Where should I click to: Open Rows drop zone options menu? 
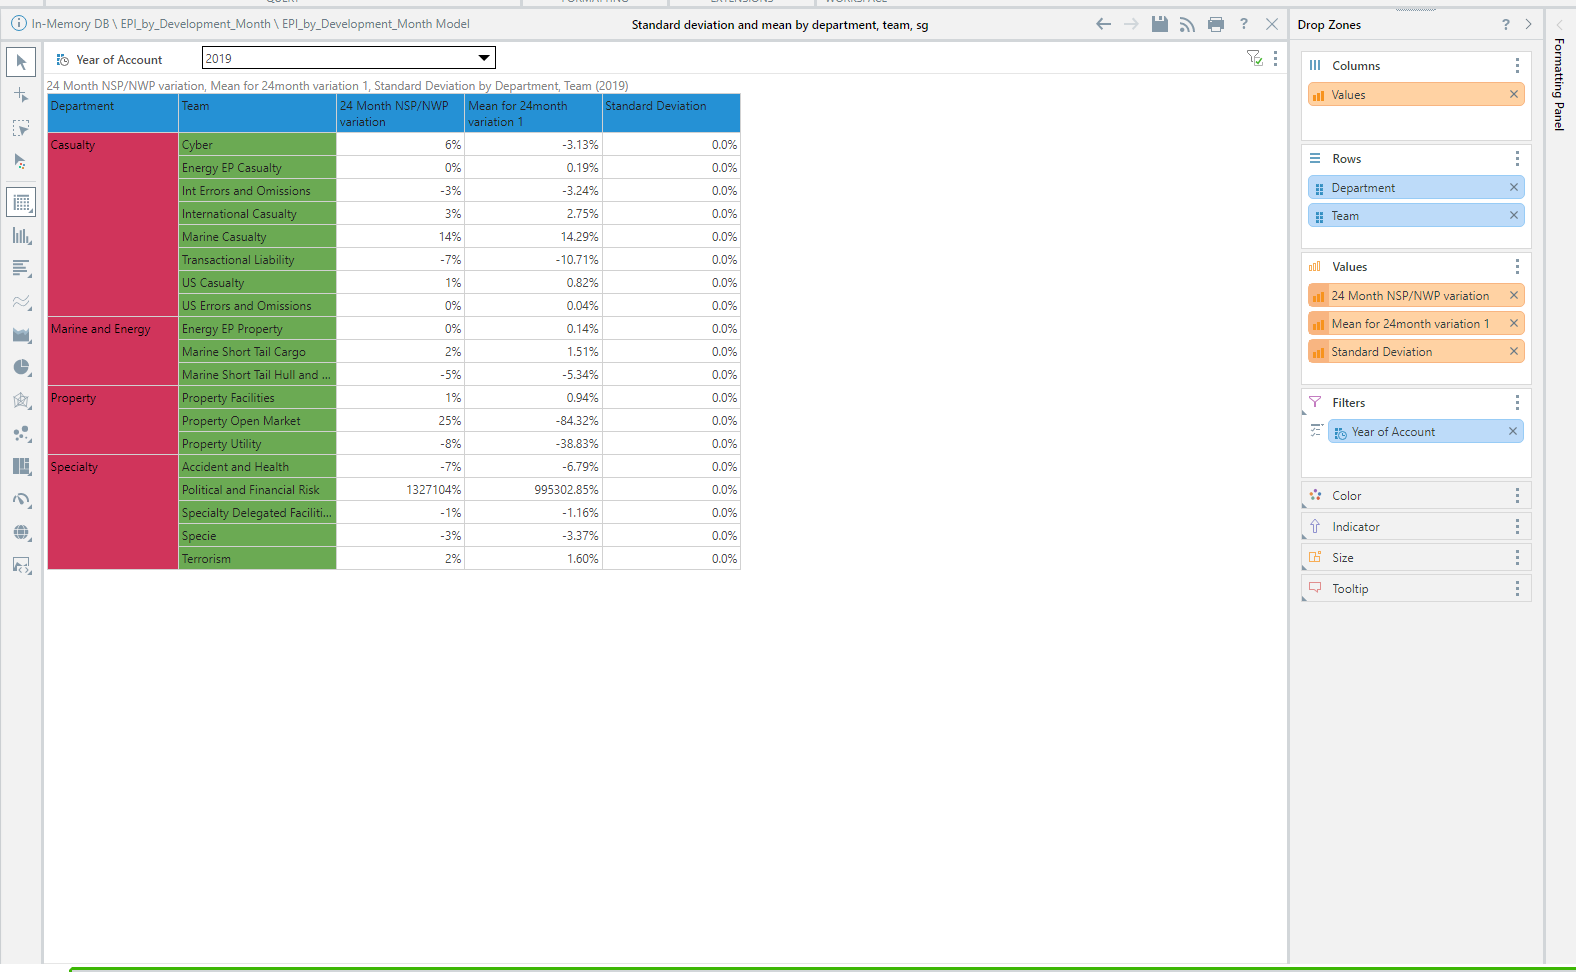coord(1517,159)
